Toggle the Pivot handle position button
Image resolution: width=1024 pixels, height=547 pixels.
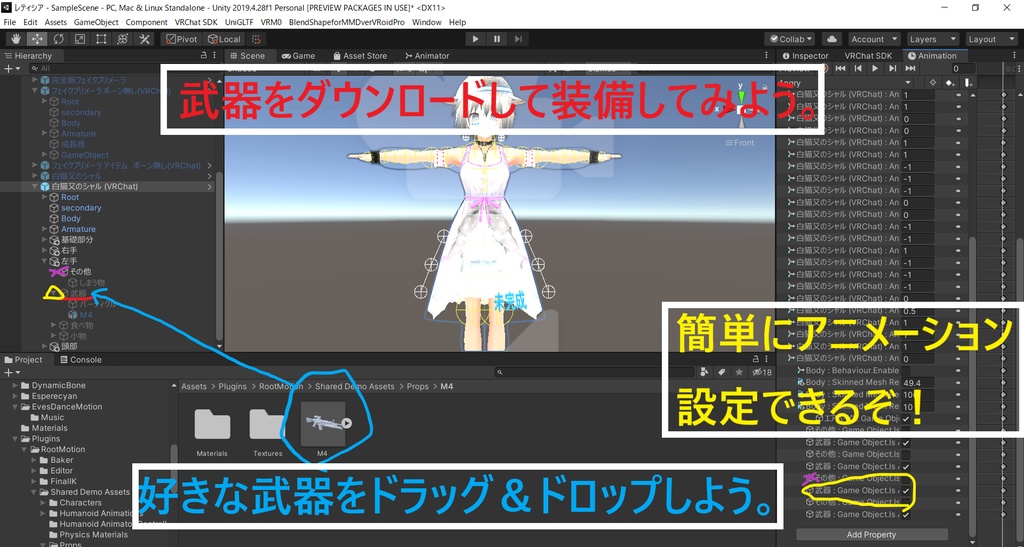182,39
